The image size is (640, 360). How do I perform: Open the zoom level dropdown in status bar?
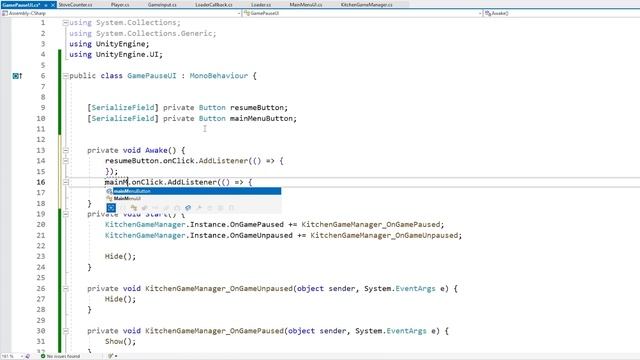pos(12,356)
